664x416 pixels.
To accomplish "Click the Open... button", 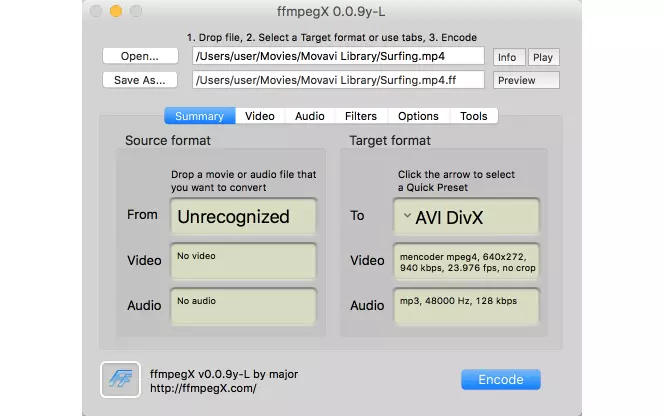I will (x=140, y=56).
